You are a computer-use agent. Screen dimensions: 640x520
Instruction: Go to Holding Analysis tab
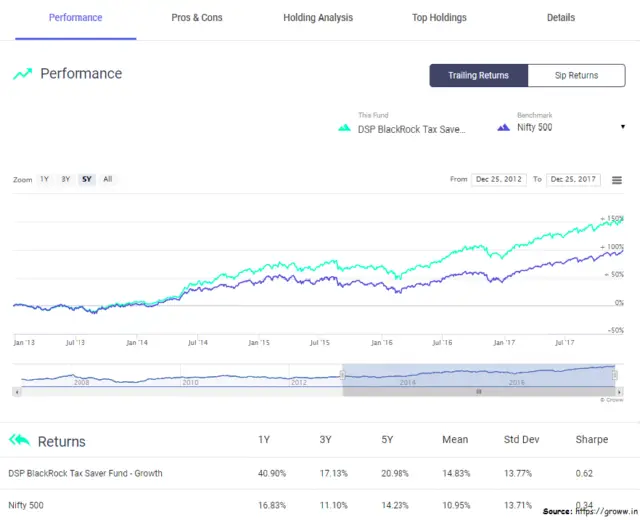pos(318,18)
